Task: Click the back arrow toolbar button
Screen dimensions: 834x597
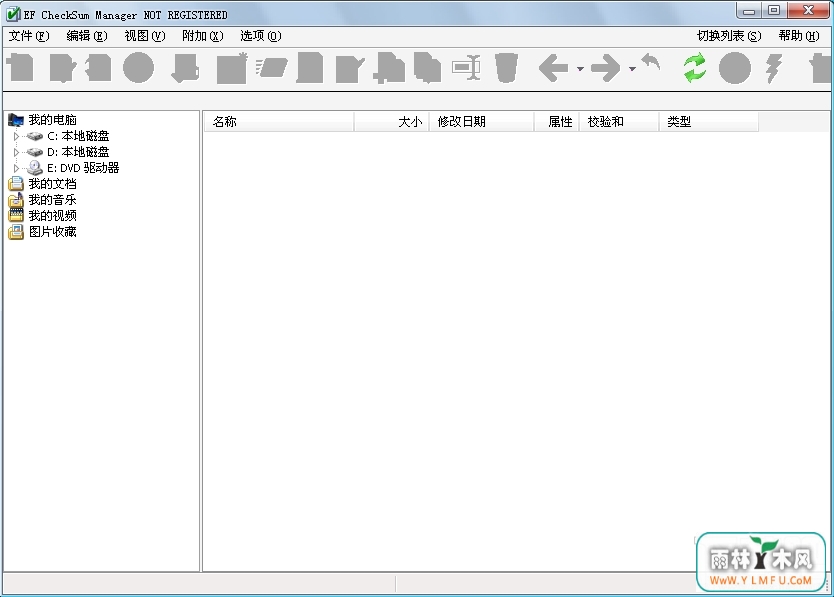Action: click(x=553, y=68)
